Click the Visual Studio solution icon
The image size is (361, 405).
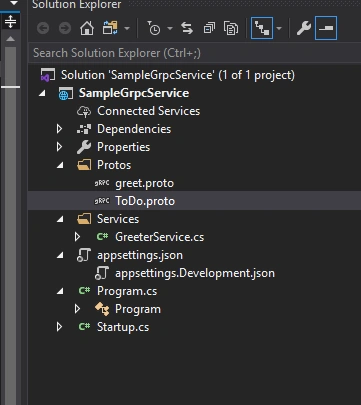tap(48, 75)
